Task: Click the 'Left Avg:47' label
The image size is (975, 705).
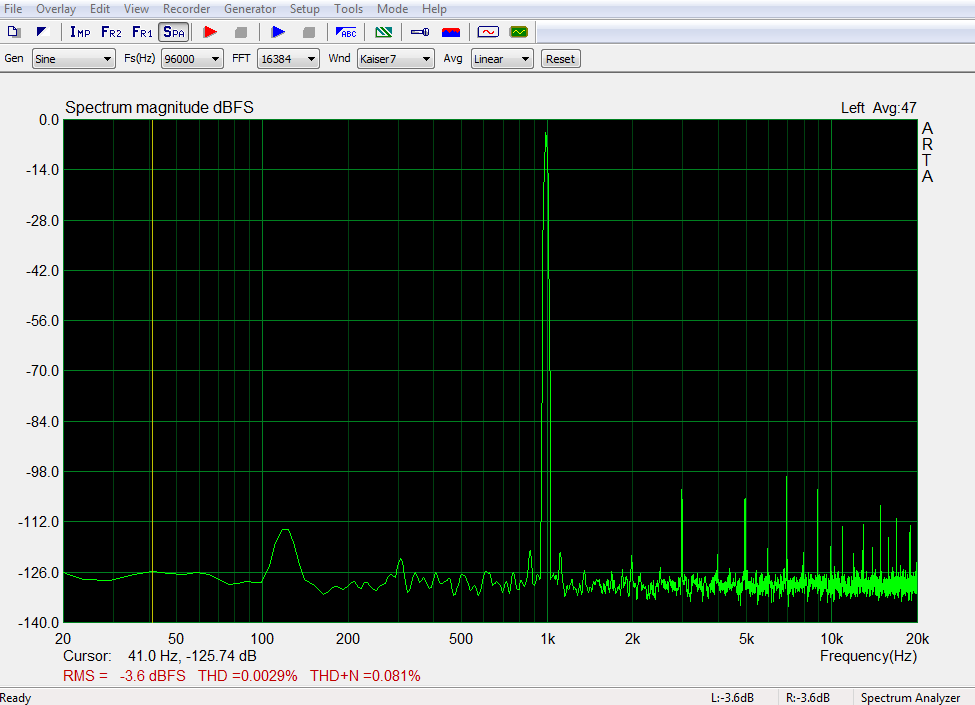Action: pos(879,108)
